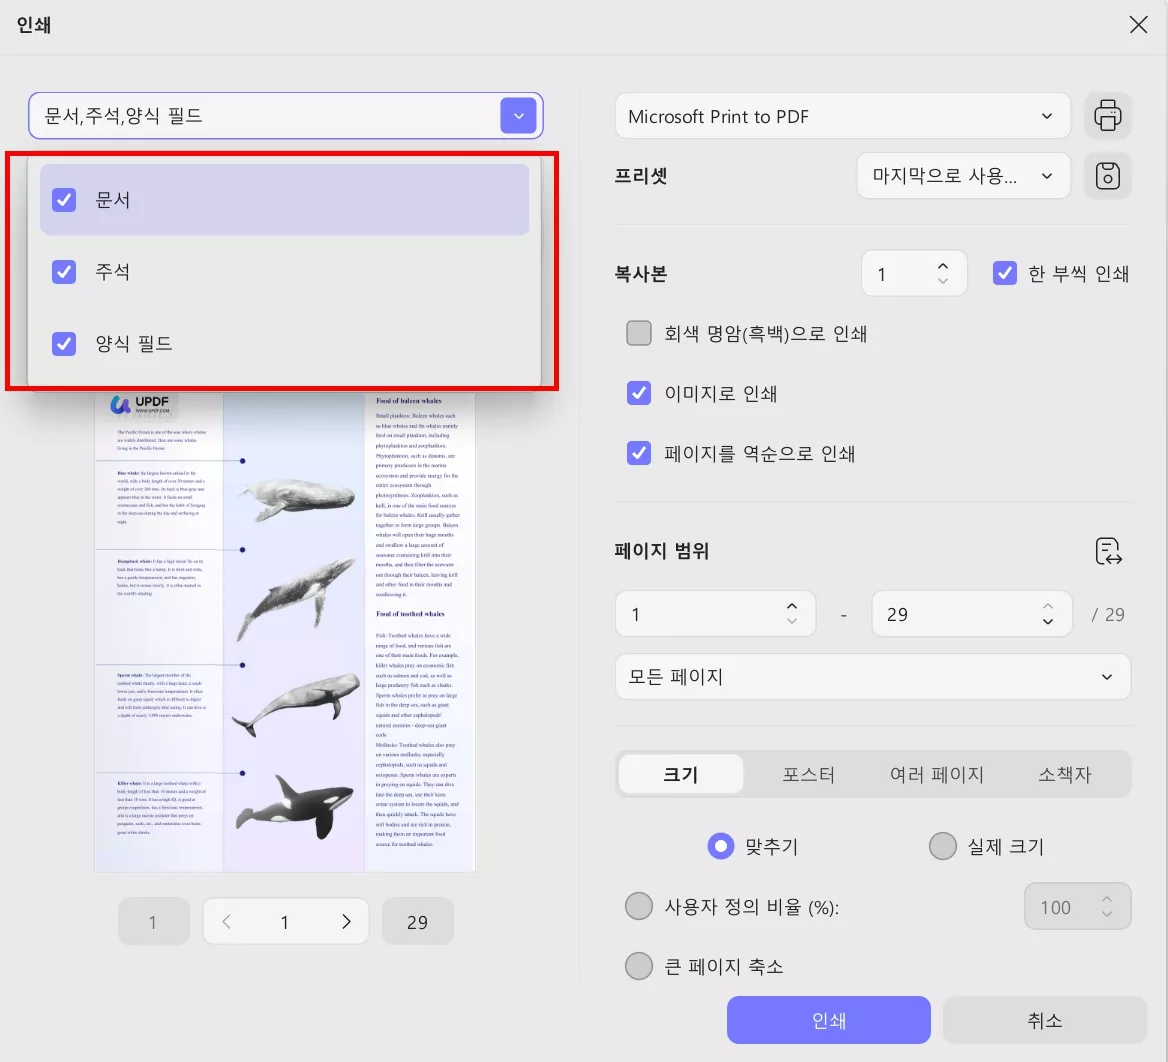Click the 취소 button
Image resolution: width=1168 pixels, height=1062 pixels.
click(x=1044, y=1019)
